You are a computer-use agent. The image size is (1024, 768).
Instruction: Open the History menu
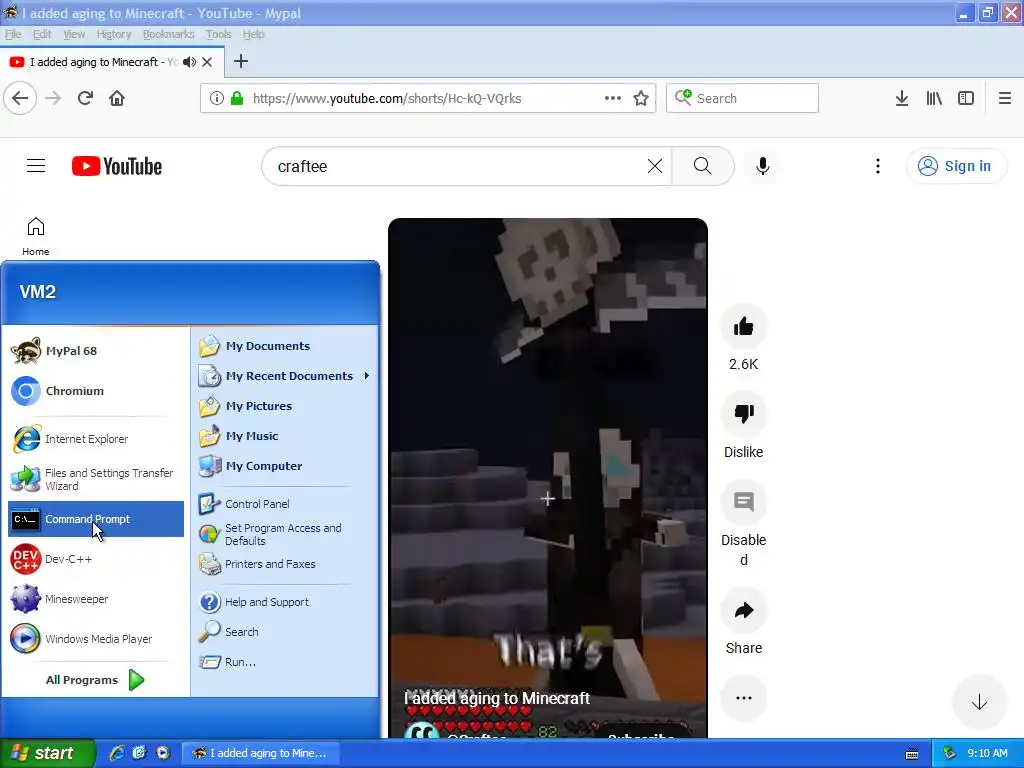click(x=114, y=34)
